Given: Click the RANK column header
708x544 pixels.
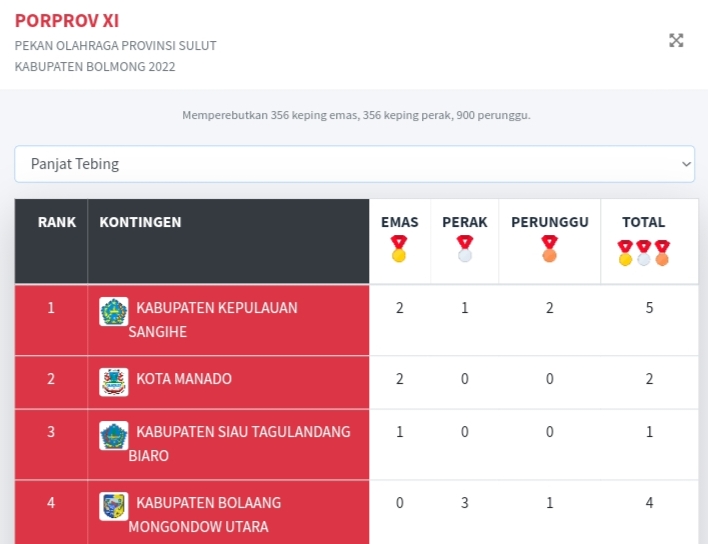Looking at the screenshot, I should 57,222.
